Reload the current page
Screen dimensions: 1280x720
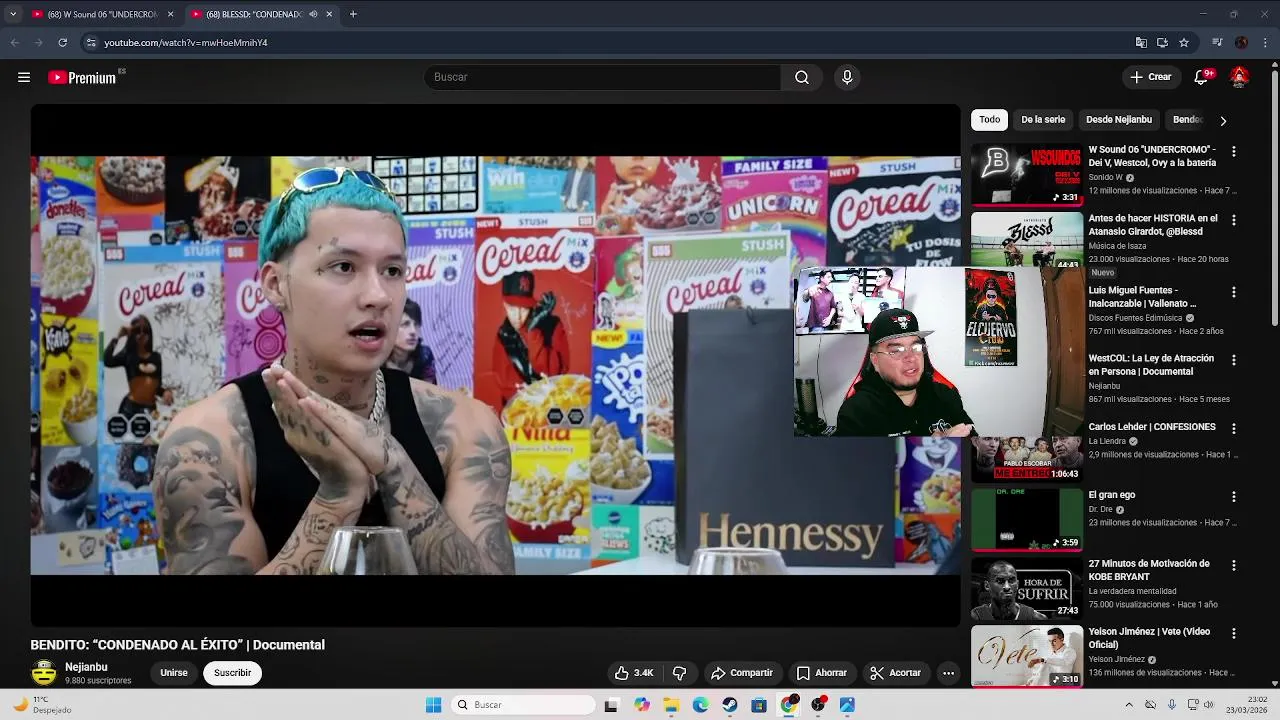tap(62, 43)
